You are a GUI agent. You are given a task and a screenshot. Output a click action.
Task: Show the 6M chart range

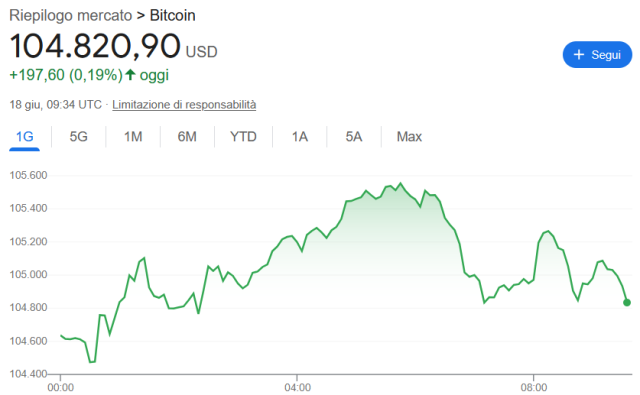187,136
